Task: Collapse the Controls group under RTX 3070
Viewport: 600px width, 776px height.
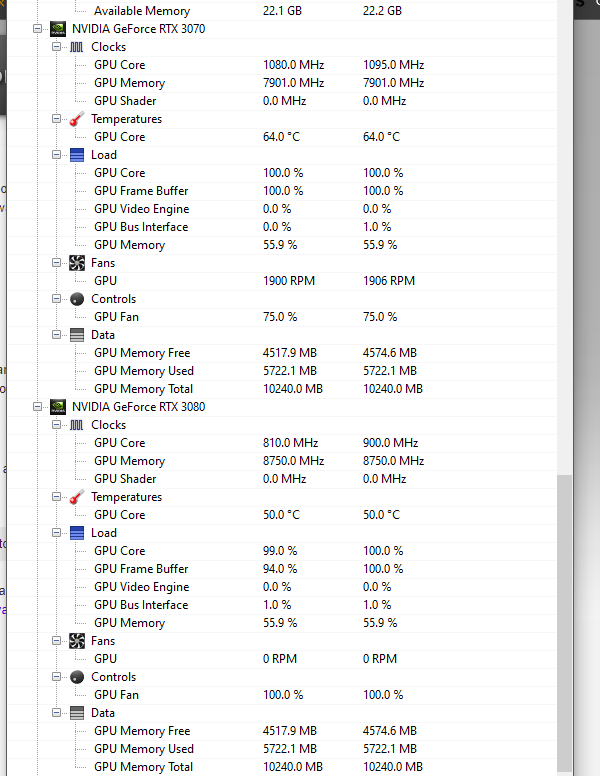Action: pos(56,299)
